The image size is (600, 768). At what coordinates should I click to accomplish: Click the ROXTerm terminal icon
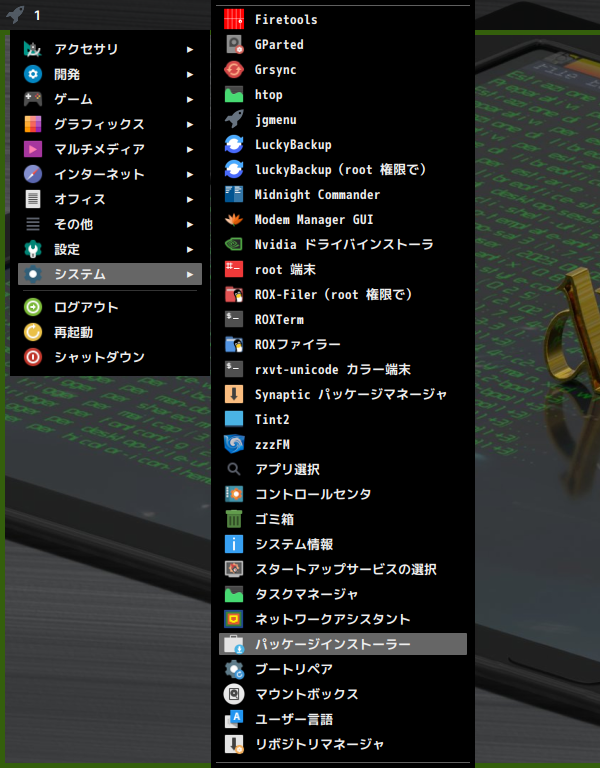coord(234,319)
